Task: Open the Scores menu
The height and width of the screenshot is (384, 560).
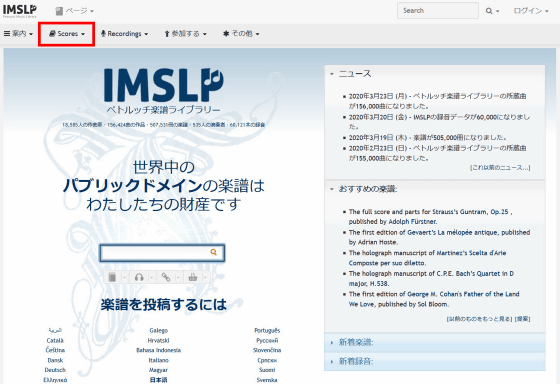Action: pos(67,34)
